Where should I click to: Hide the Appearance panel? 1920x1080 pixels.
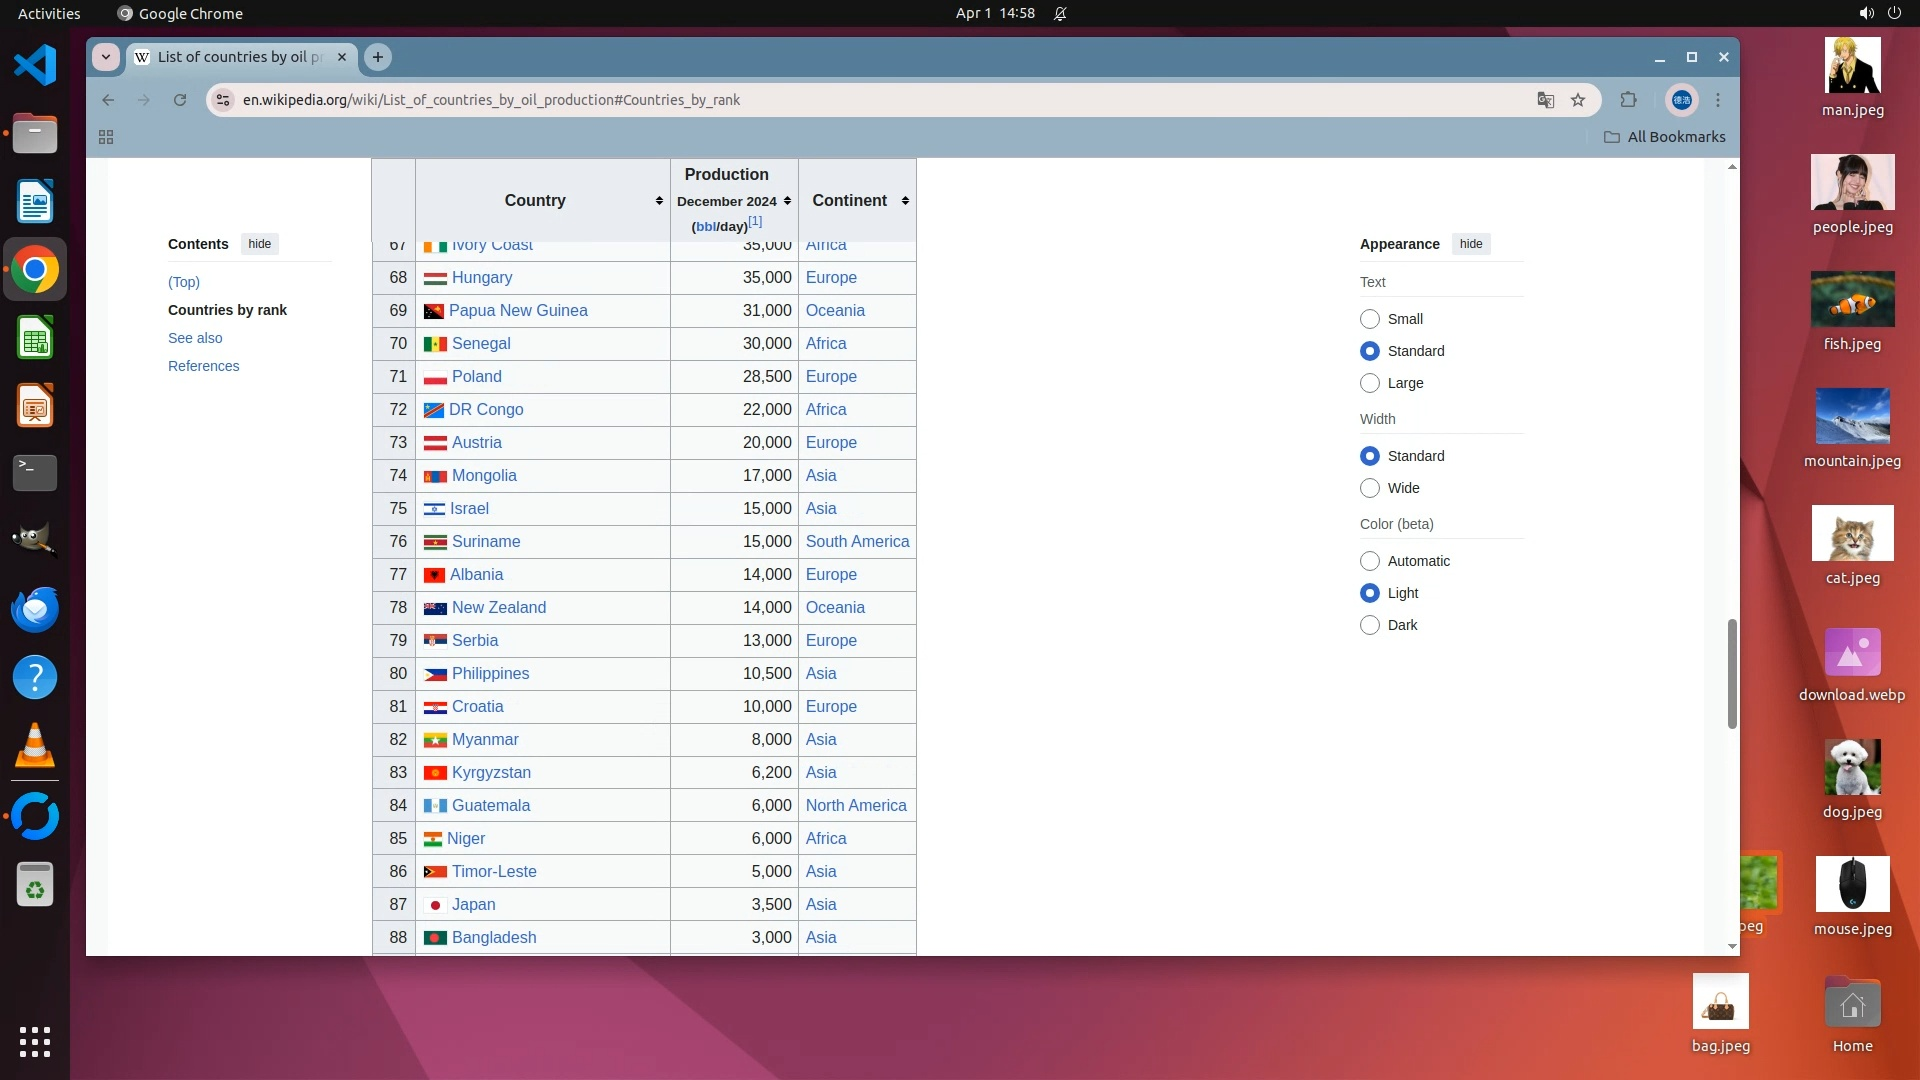(1470, 244)
